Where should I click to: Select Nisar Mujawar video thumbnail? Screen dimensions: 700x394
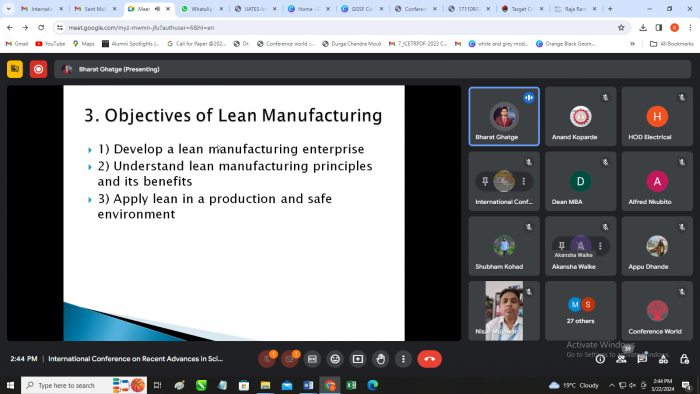[504, 311]
